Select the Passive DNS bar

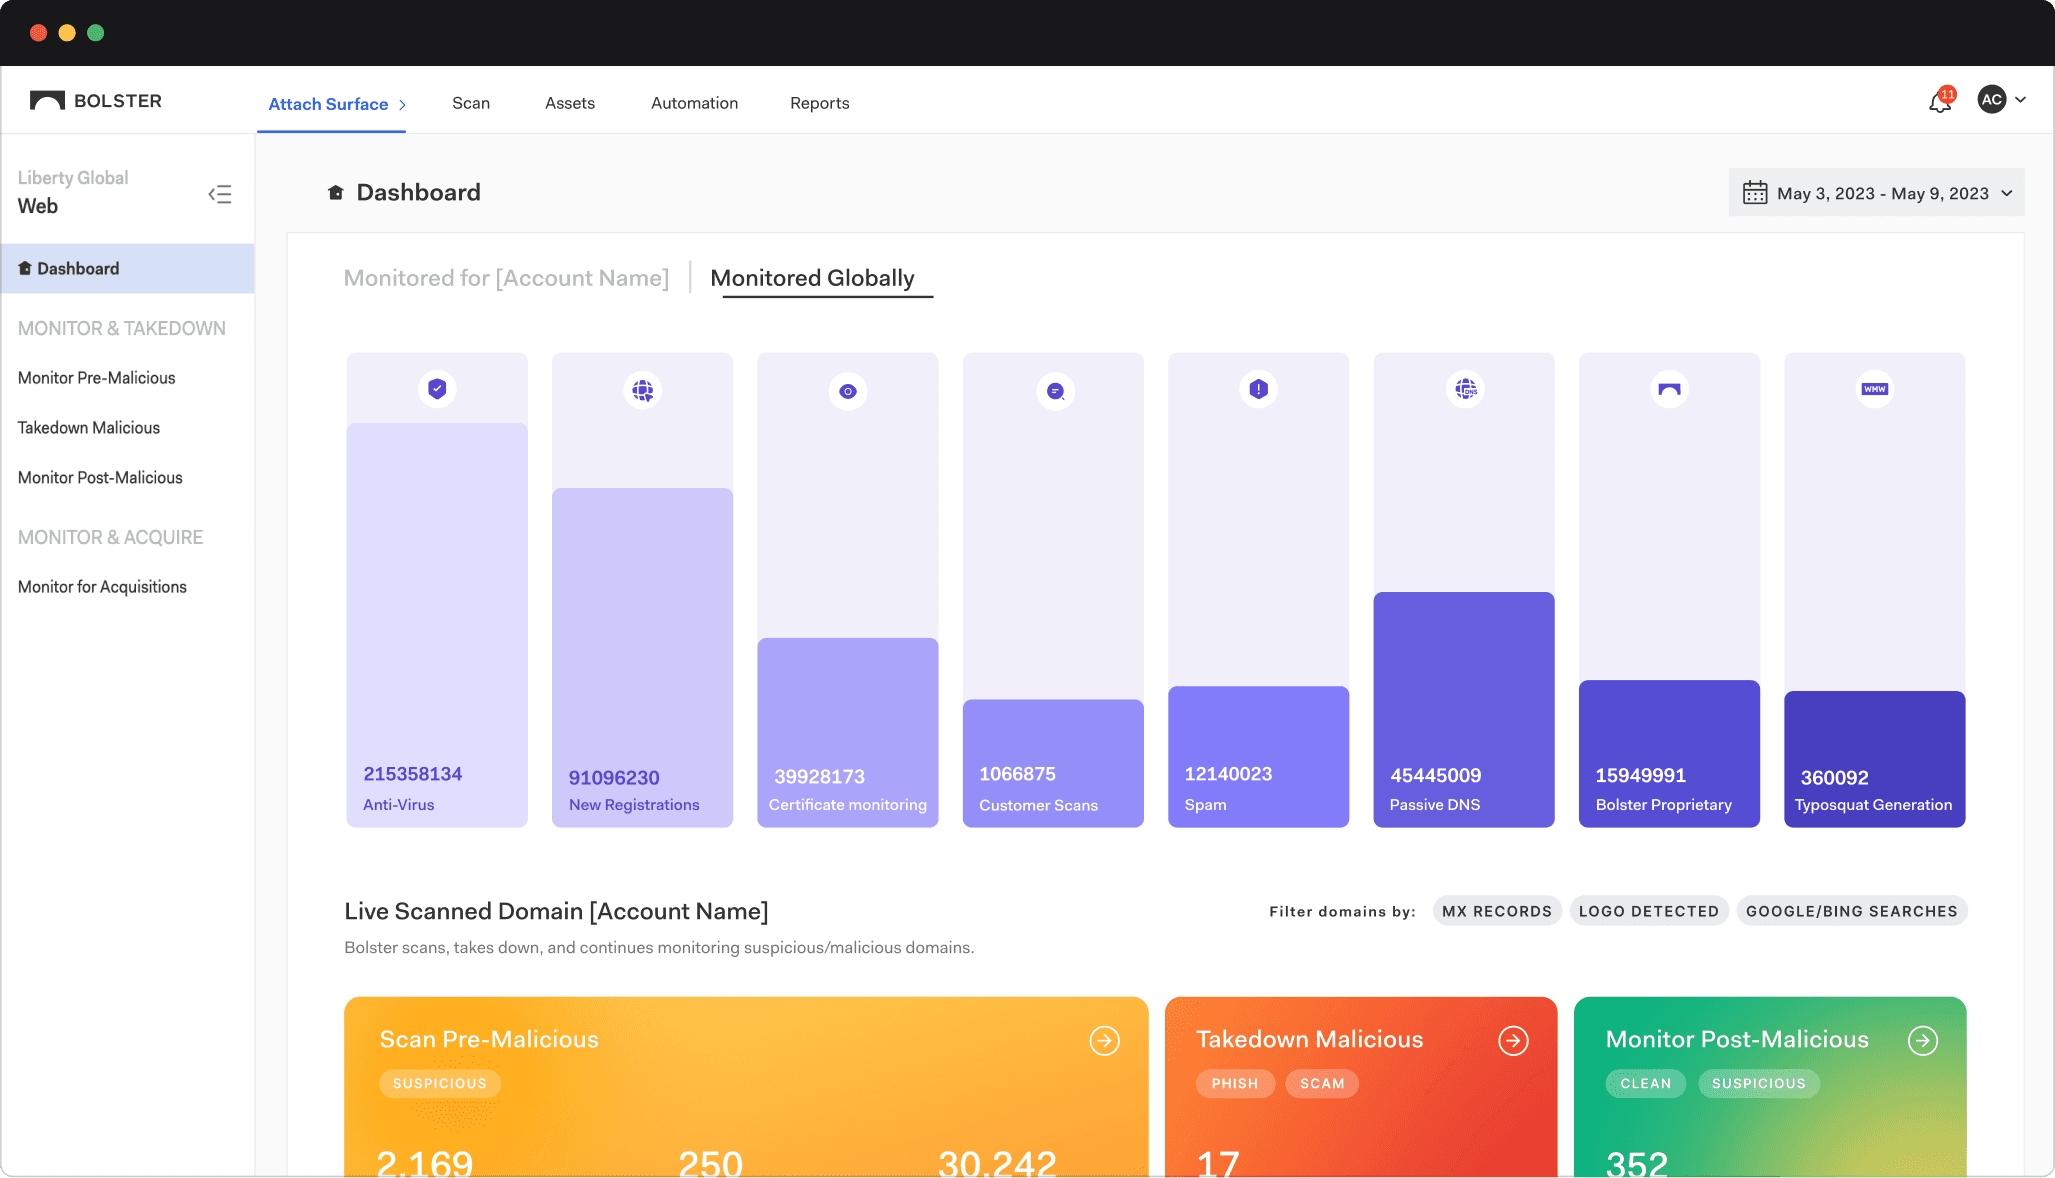click(1463, 708)
